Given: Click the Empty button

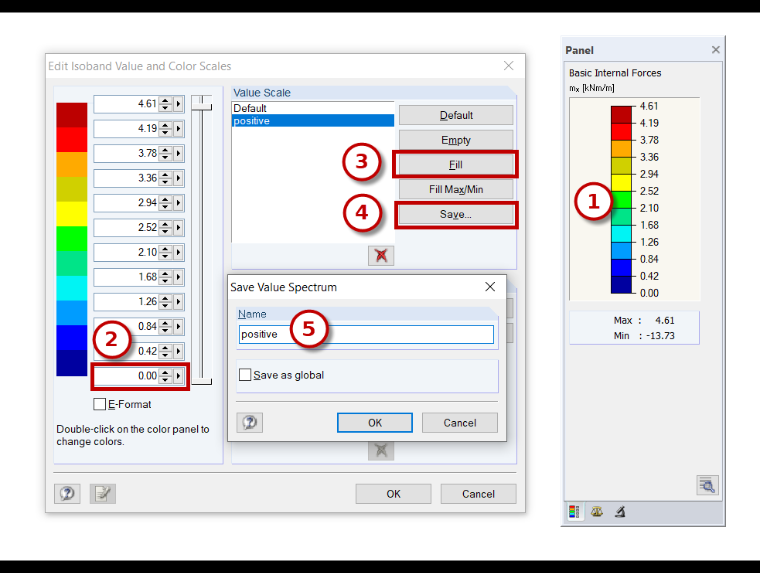Looking at the screenshot, I should pos(456,140).
